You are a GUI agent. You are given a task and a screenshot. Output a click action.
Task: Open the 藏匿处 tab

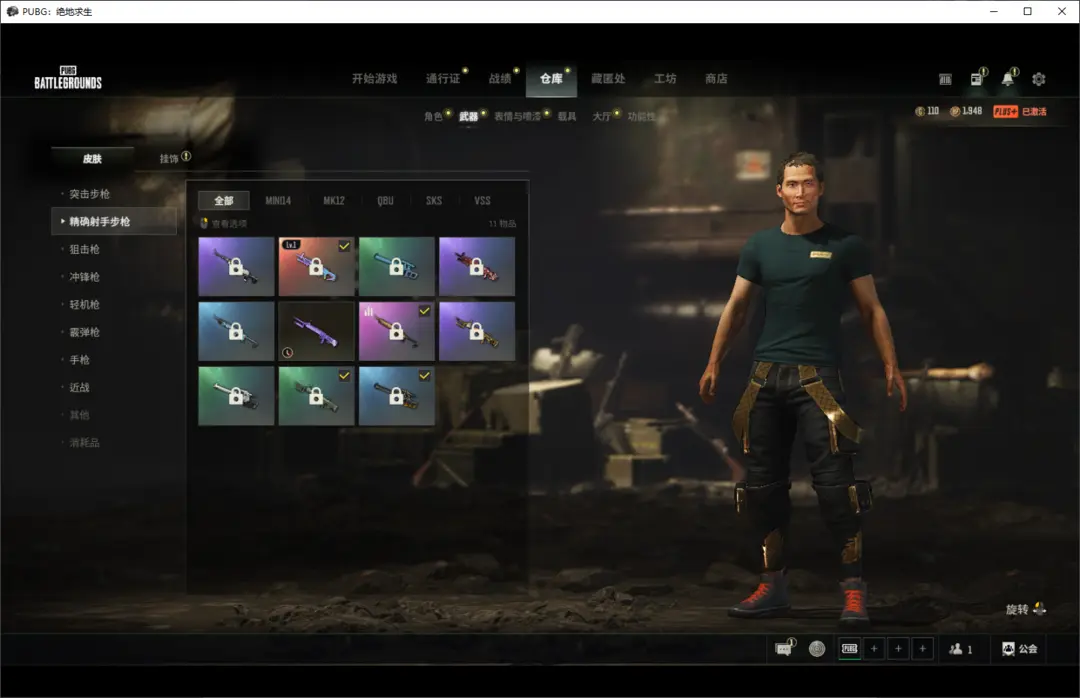608,79
